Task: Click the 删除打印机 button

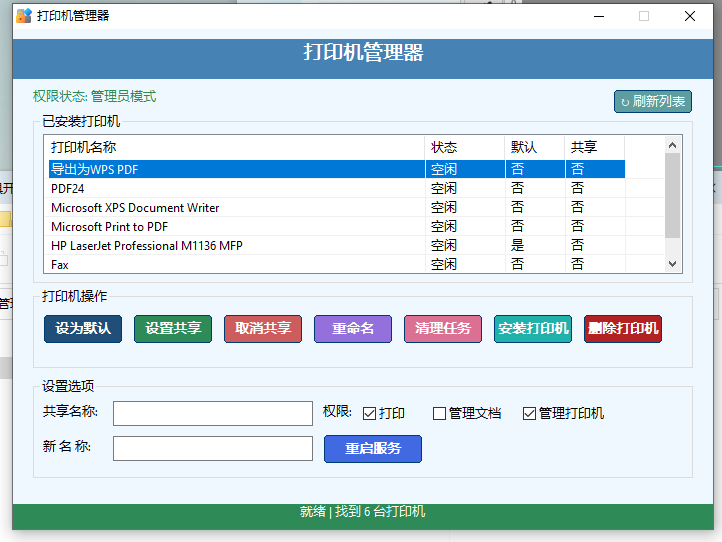Action: [623, 329]
